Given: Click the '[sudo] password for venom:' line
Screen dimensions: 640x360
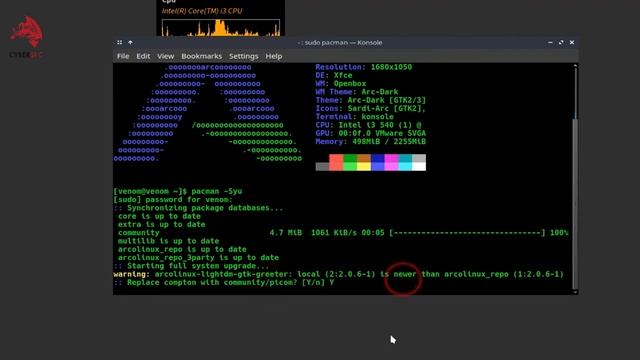Looking at the screenshot, I should tap(173, 200).
